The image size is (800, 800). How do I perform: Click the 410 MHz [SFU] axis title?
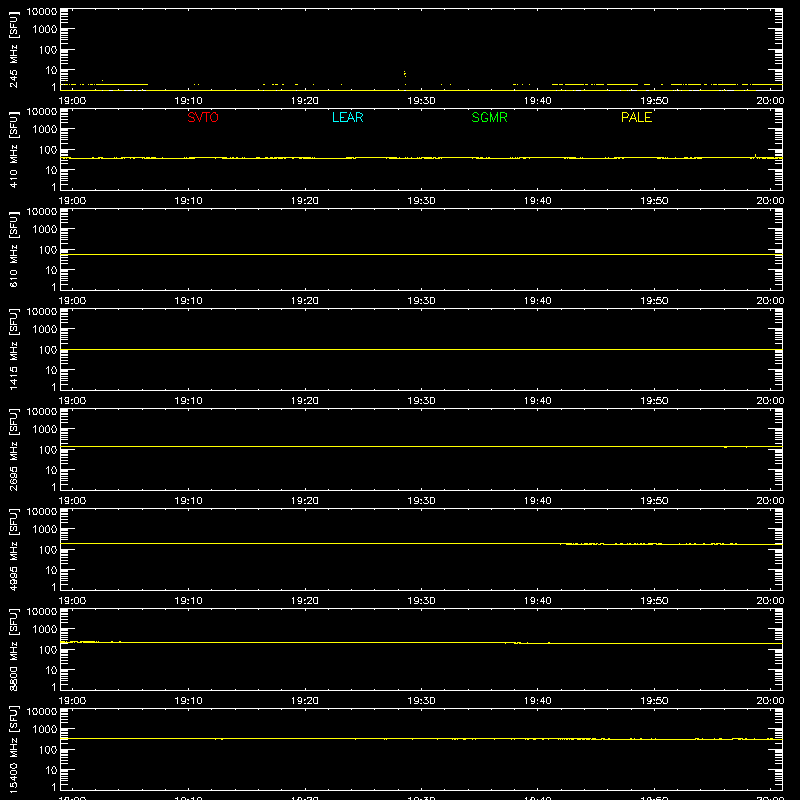click(13, 149)
